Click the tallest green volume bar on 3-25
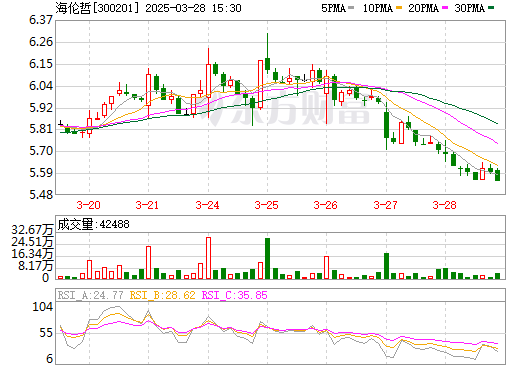This screenshot has height=365, width=520. (267, 258)
